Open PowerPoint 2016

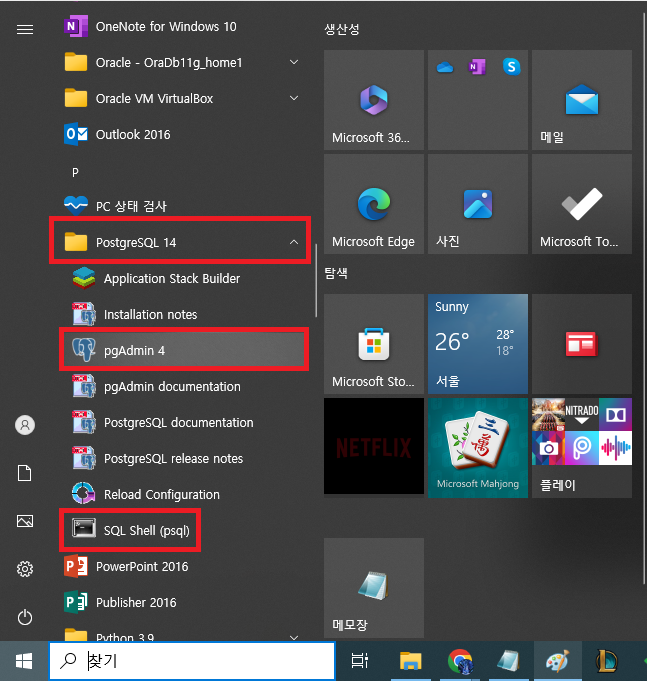182,566
